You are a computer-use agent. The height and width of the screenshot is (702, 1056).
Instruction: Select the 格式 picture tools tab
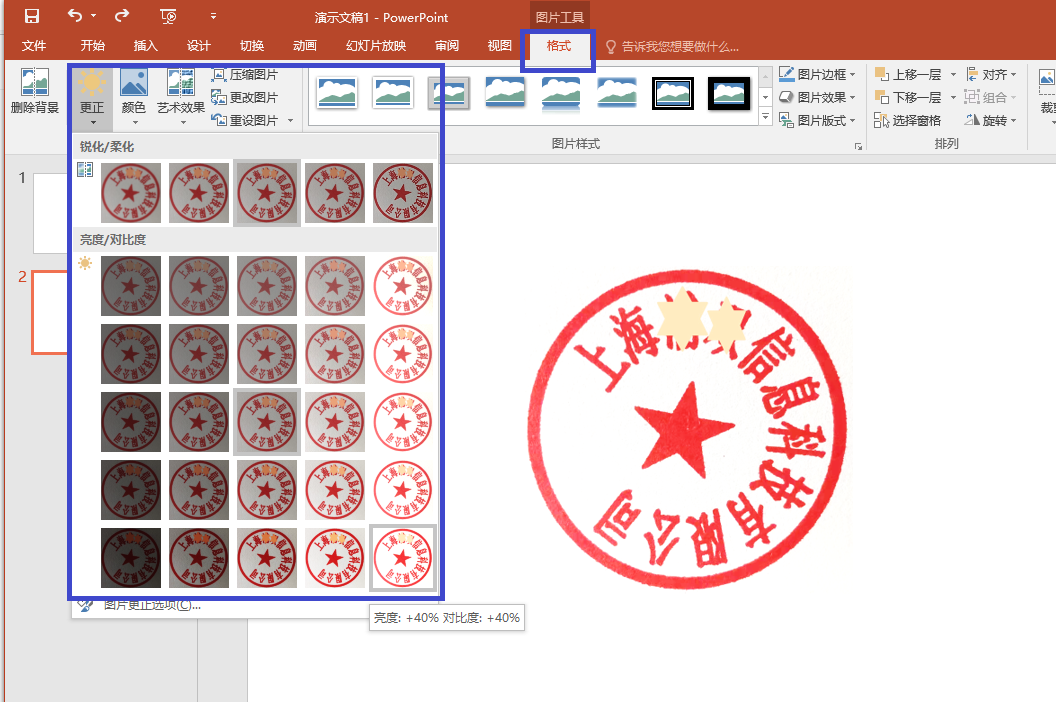pos(558,46)
